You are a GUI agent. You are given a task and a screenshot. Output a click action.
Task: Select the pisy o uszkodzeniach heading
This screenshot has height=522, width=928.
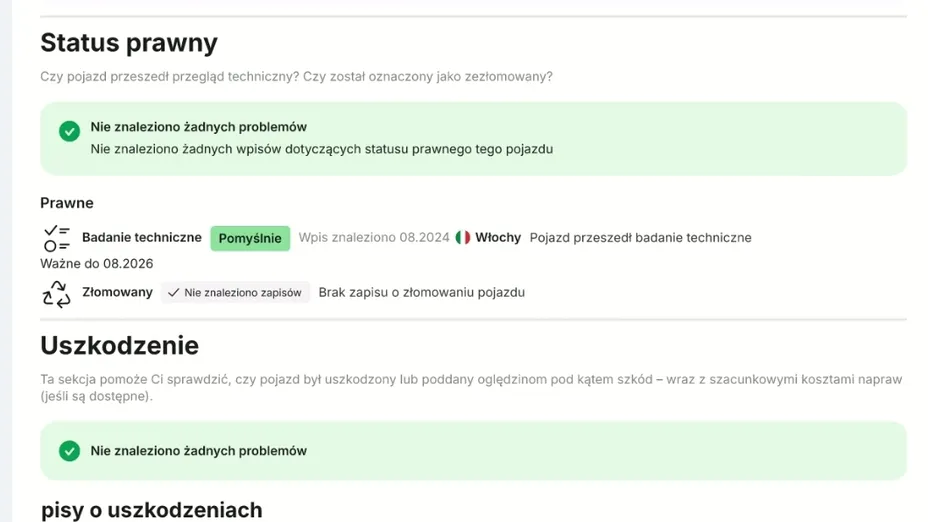(x=152, y=510)
